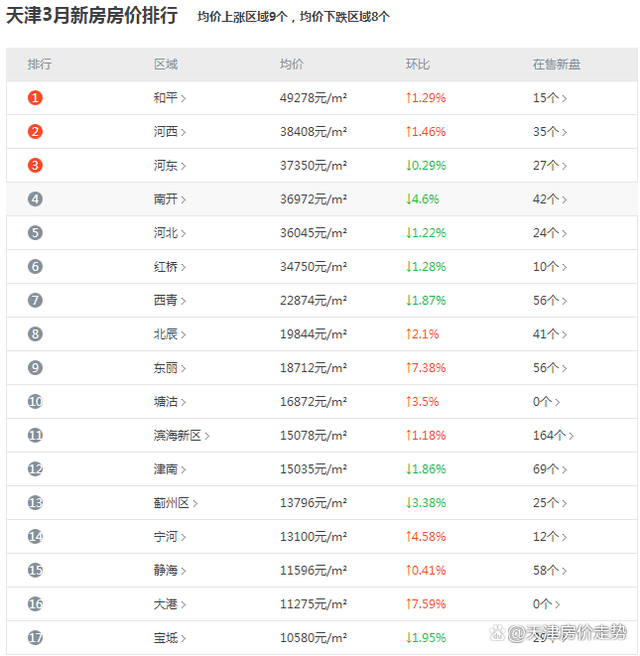
Task: Select the 均价 column header
Action: tap(292, 64)
